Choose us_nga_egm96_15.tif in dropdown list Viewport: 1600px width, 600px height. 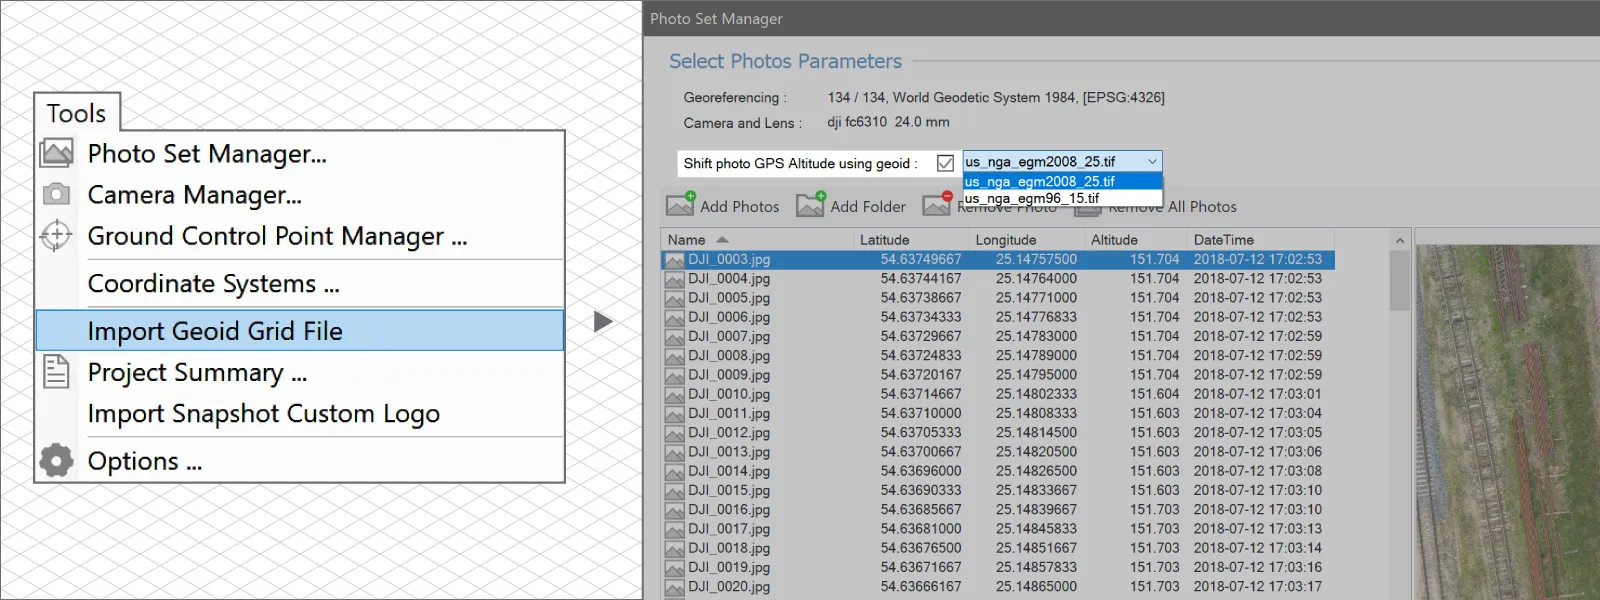[1062, 198]
